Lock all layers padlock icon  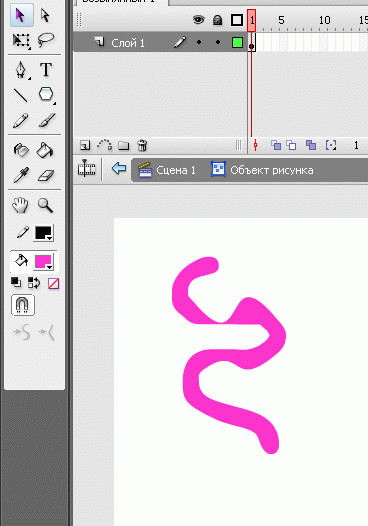pos(218,20)
